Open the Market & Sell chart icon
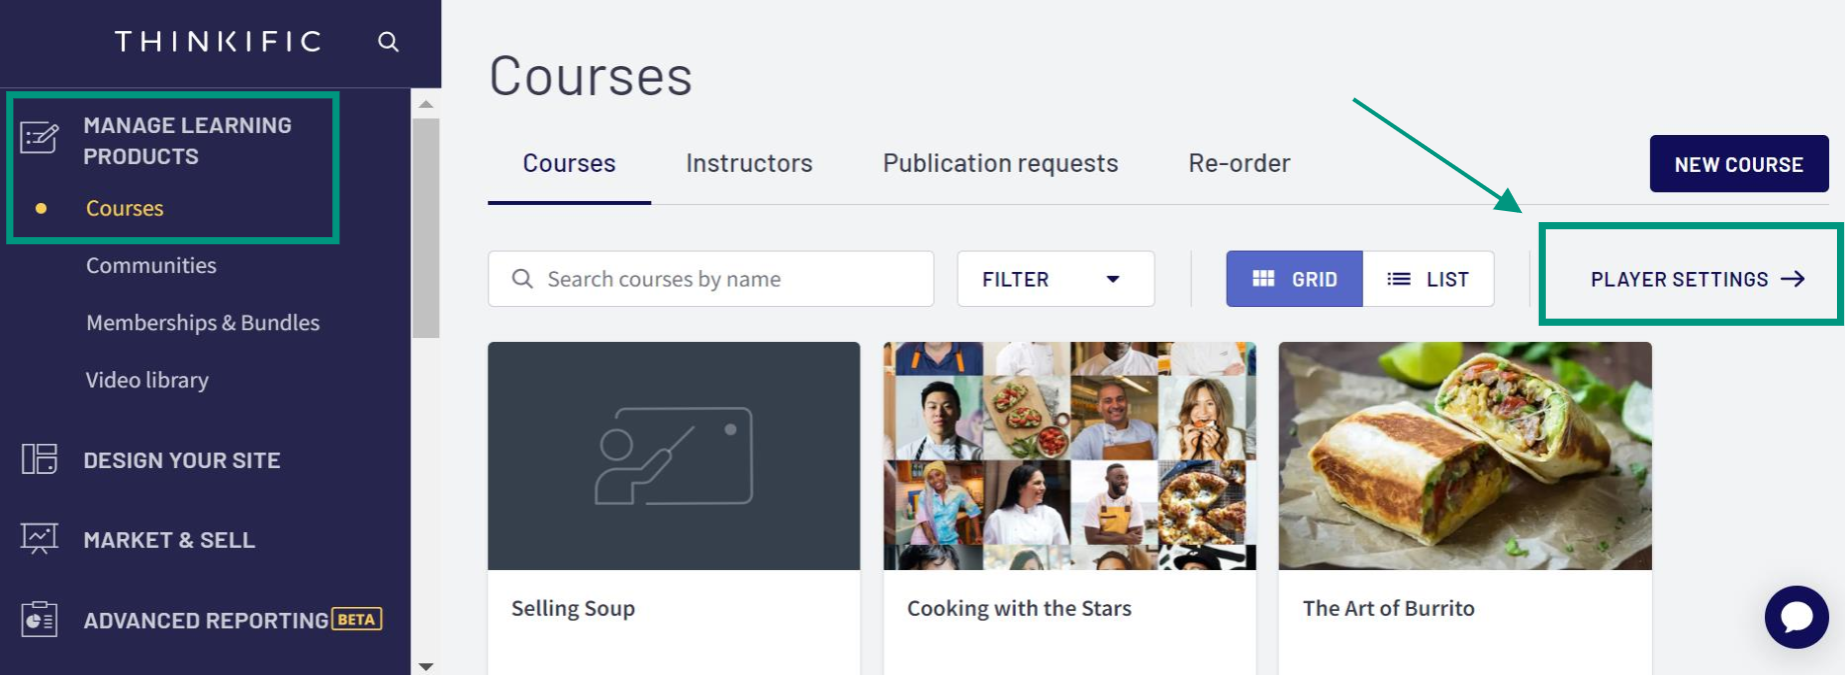This screenshot has height=675, width=1845. pyautogui.click(x=39, y=538)
